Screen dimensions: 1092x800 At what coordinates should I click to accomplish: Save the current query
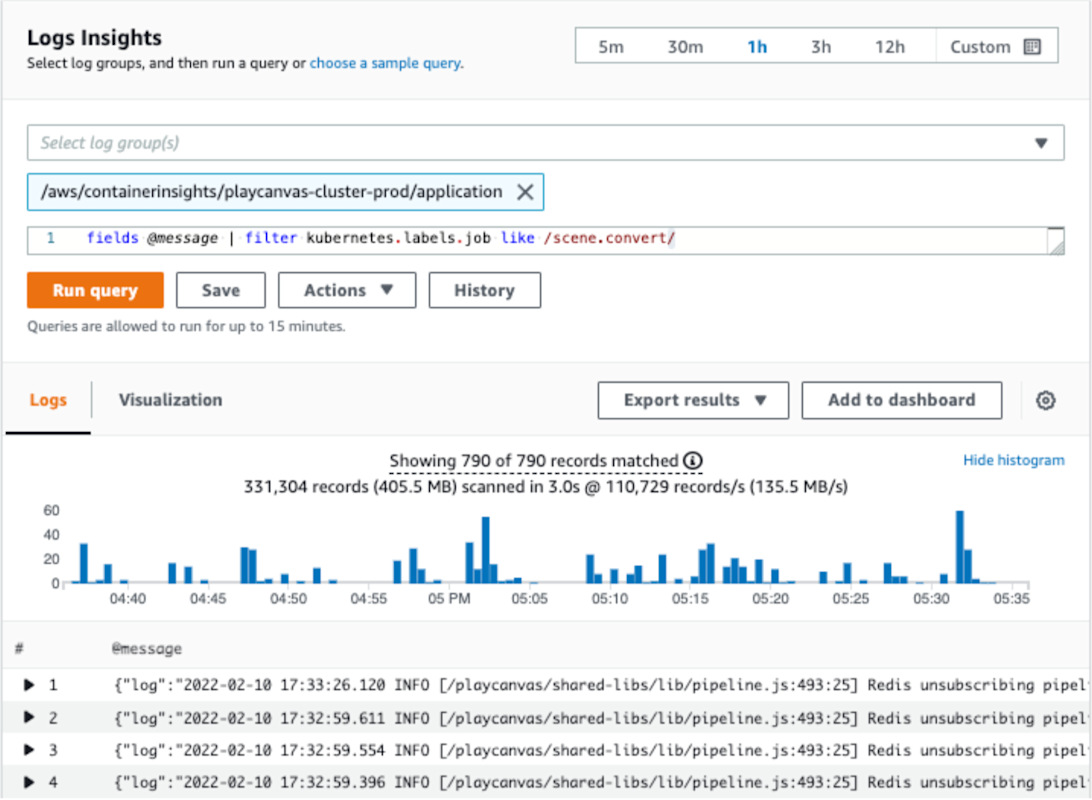(x=221, y=290)
